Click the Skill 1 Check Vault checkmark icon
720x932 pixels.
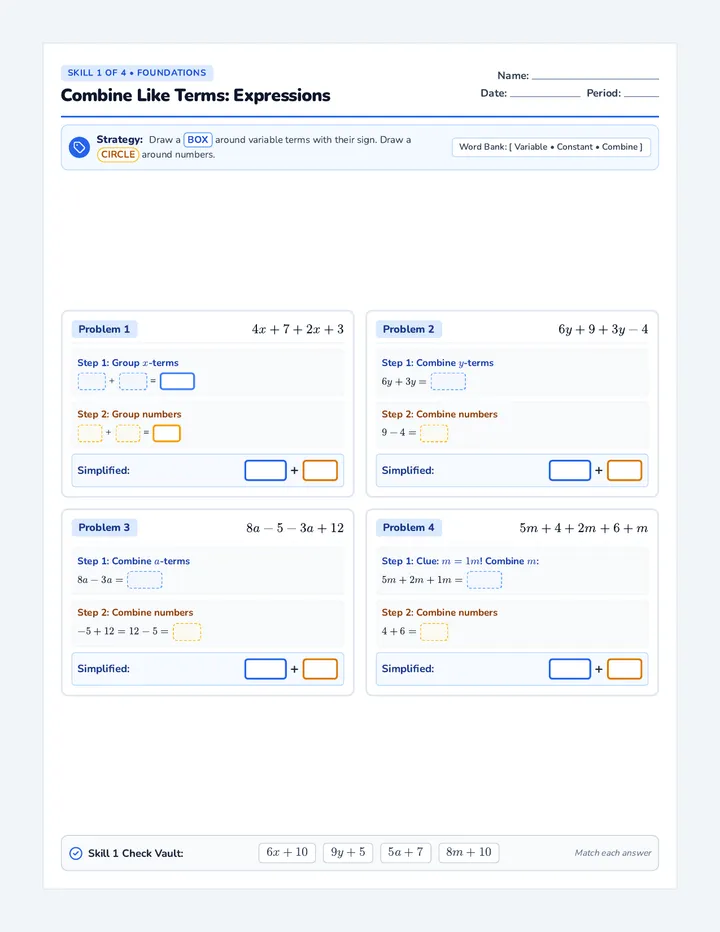pyautogui.click(x=76, y=853)
